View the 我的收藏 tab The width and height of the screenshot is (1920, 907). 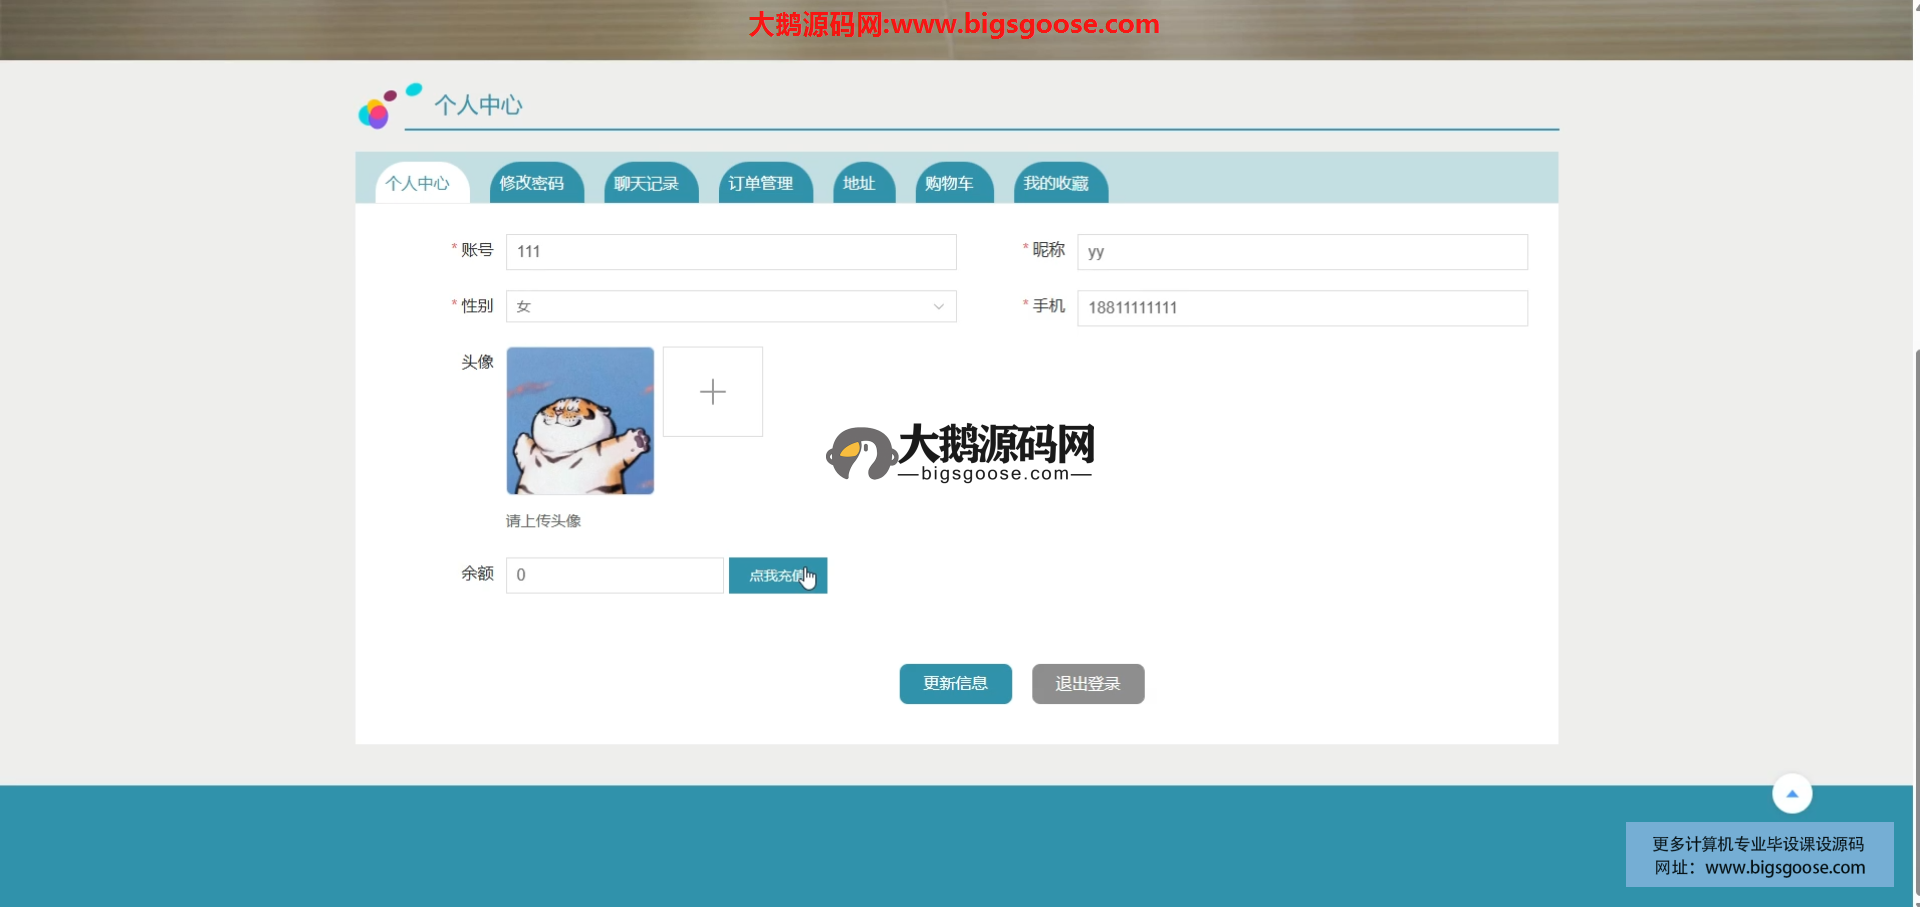click(x=1056, y=184)
